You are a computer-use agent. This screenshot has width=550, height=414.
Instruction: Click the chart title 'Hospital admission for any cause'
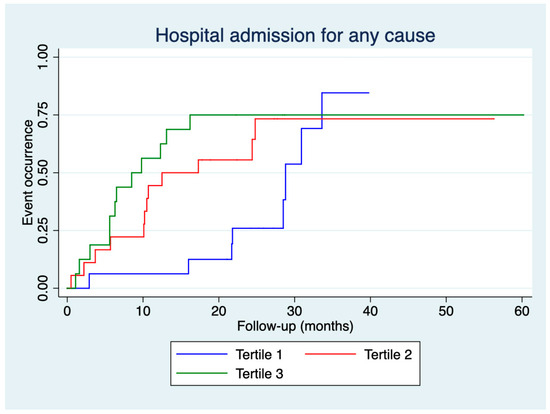point(295,36)
